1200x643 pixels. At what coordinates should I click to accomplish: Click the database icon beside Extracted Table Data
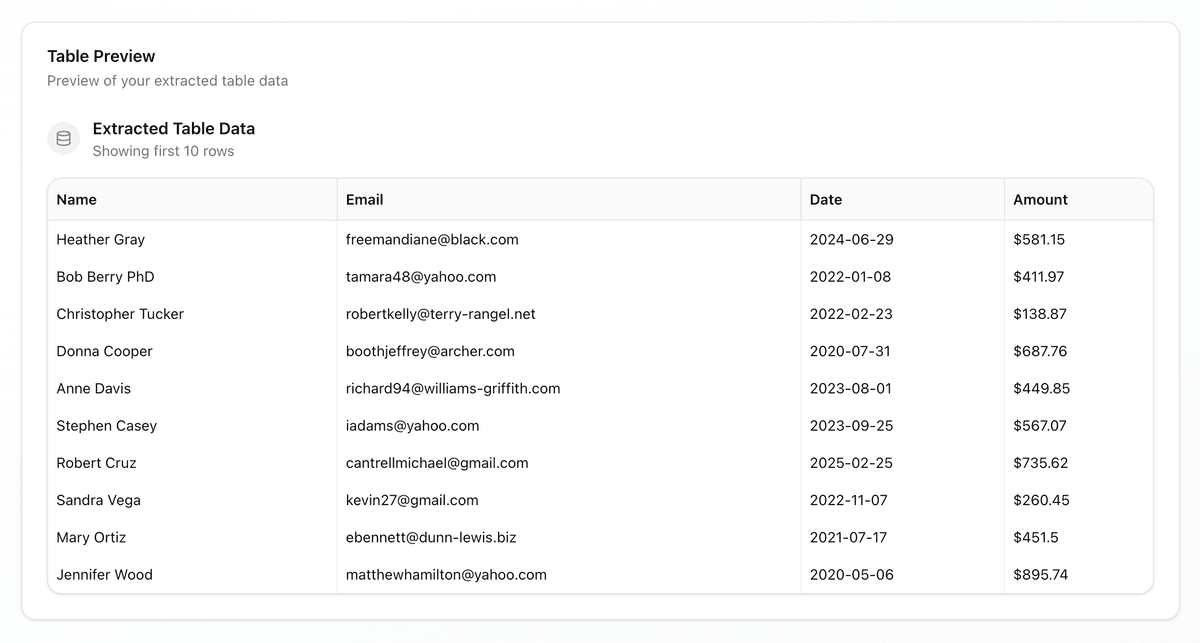[63, 138]
